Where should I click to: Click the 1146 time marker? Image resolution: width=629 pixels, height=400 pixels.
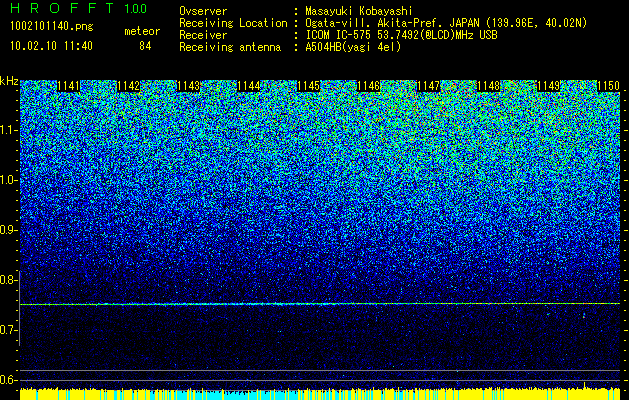point(368,86)
